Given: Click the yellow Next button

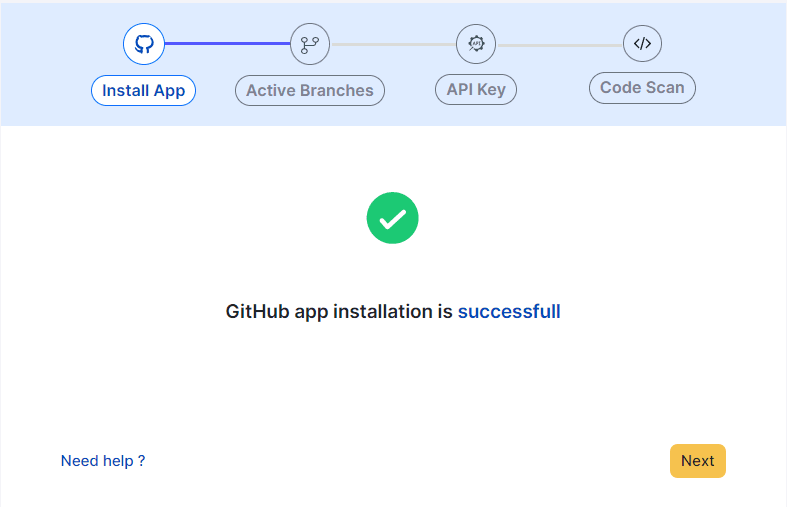Looking at the screenshot, I should [698, 461].
